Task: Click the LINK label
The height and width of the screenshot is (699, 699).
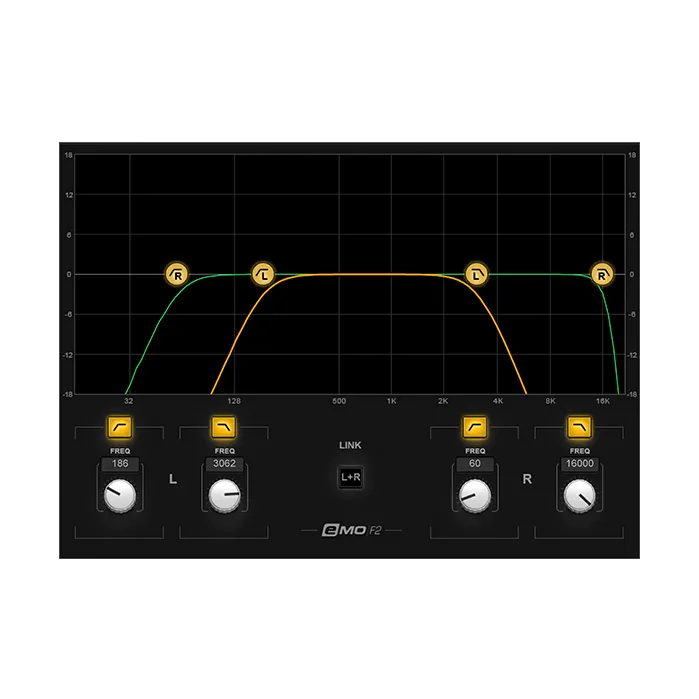Action: click(x=350, y=445)
